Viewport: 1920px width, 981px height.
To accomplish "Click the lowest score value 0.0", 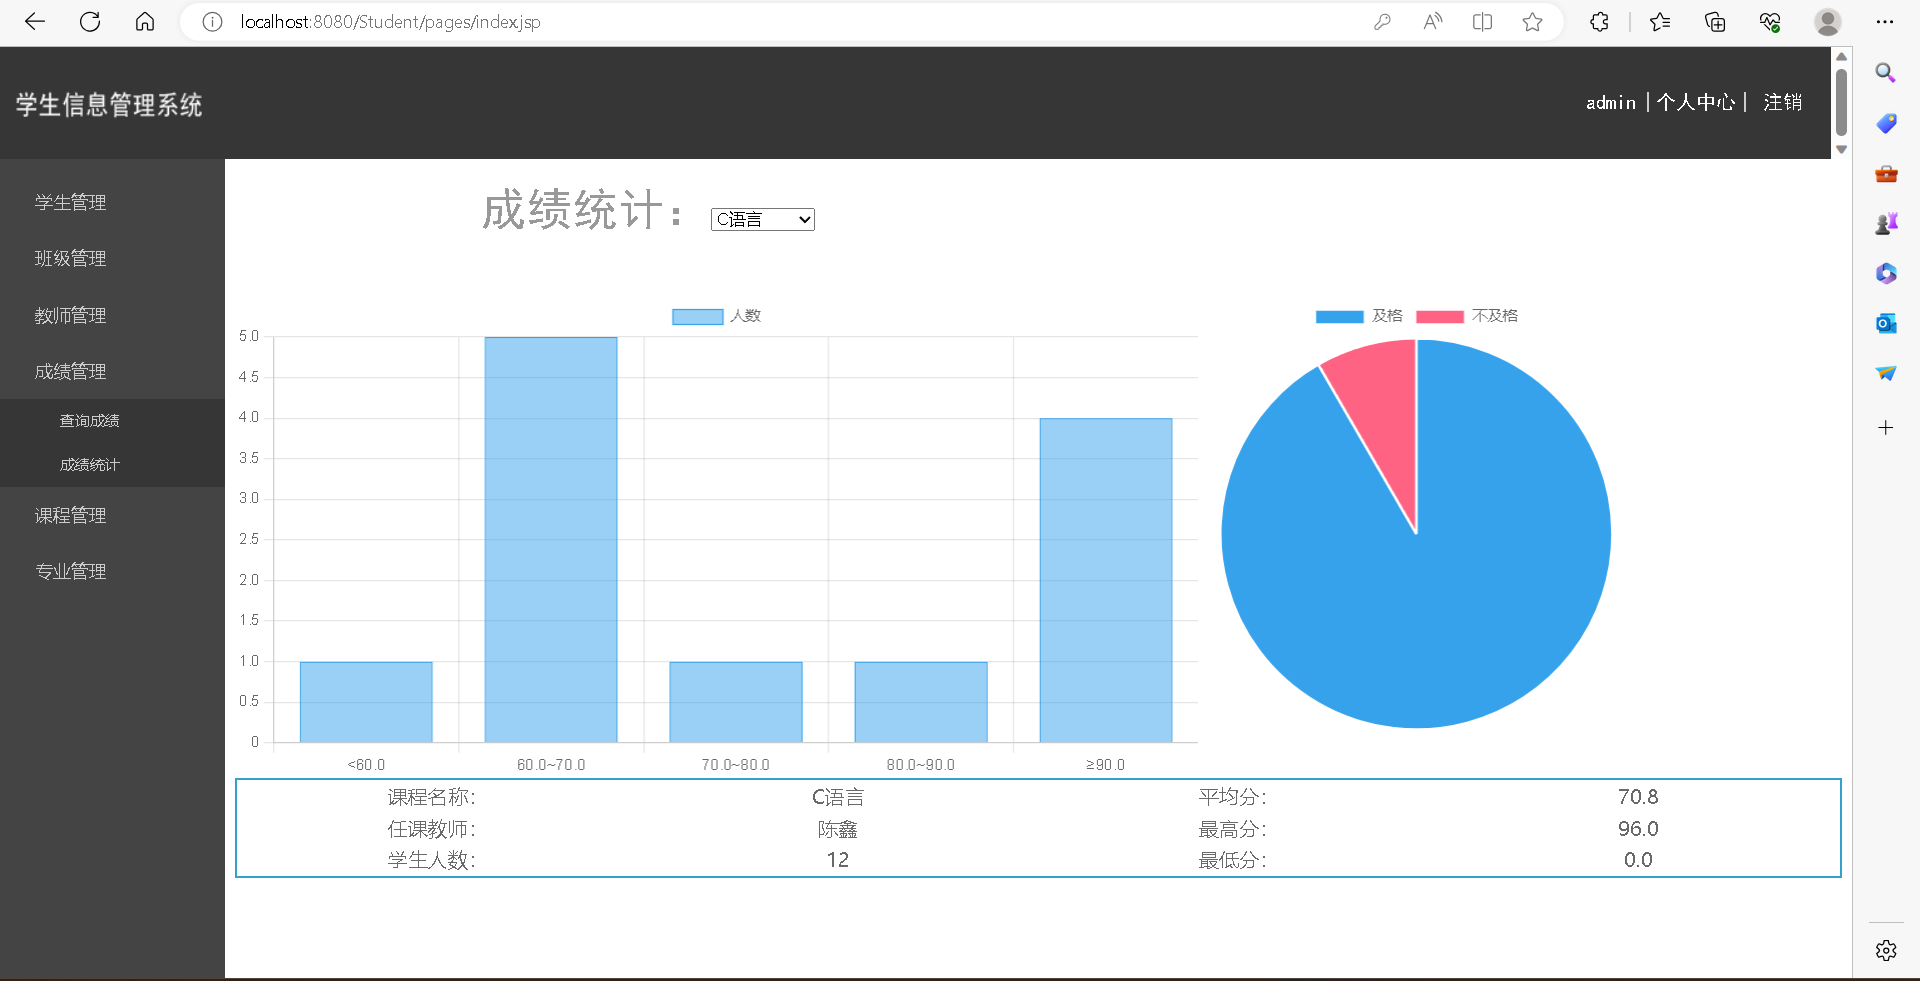I will click(1638, 860).
